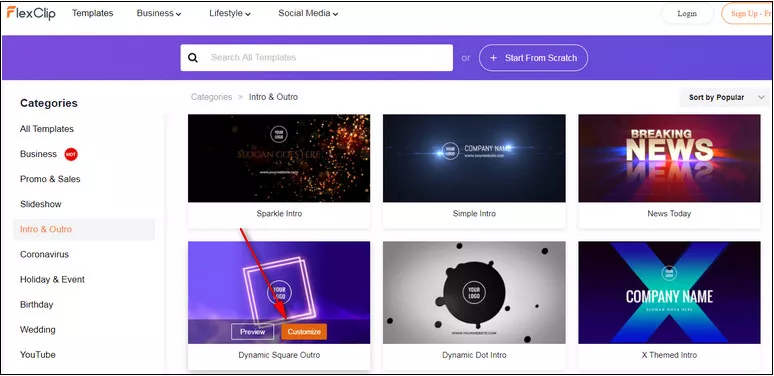Viewport: 774px width, 376px height.
Task: Click the Categories breadcrumb link
Action: pos(211,97)
